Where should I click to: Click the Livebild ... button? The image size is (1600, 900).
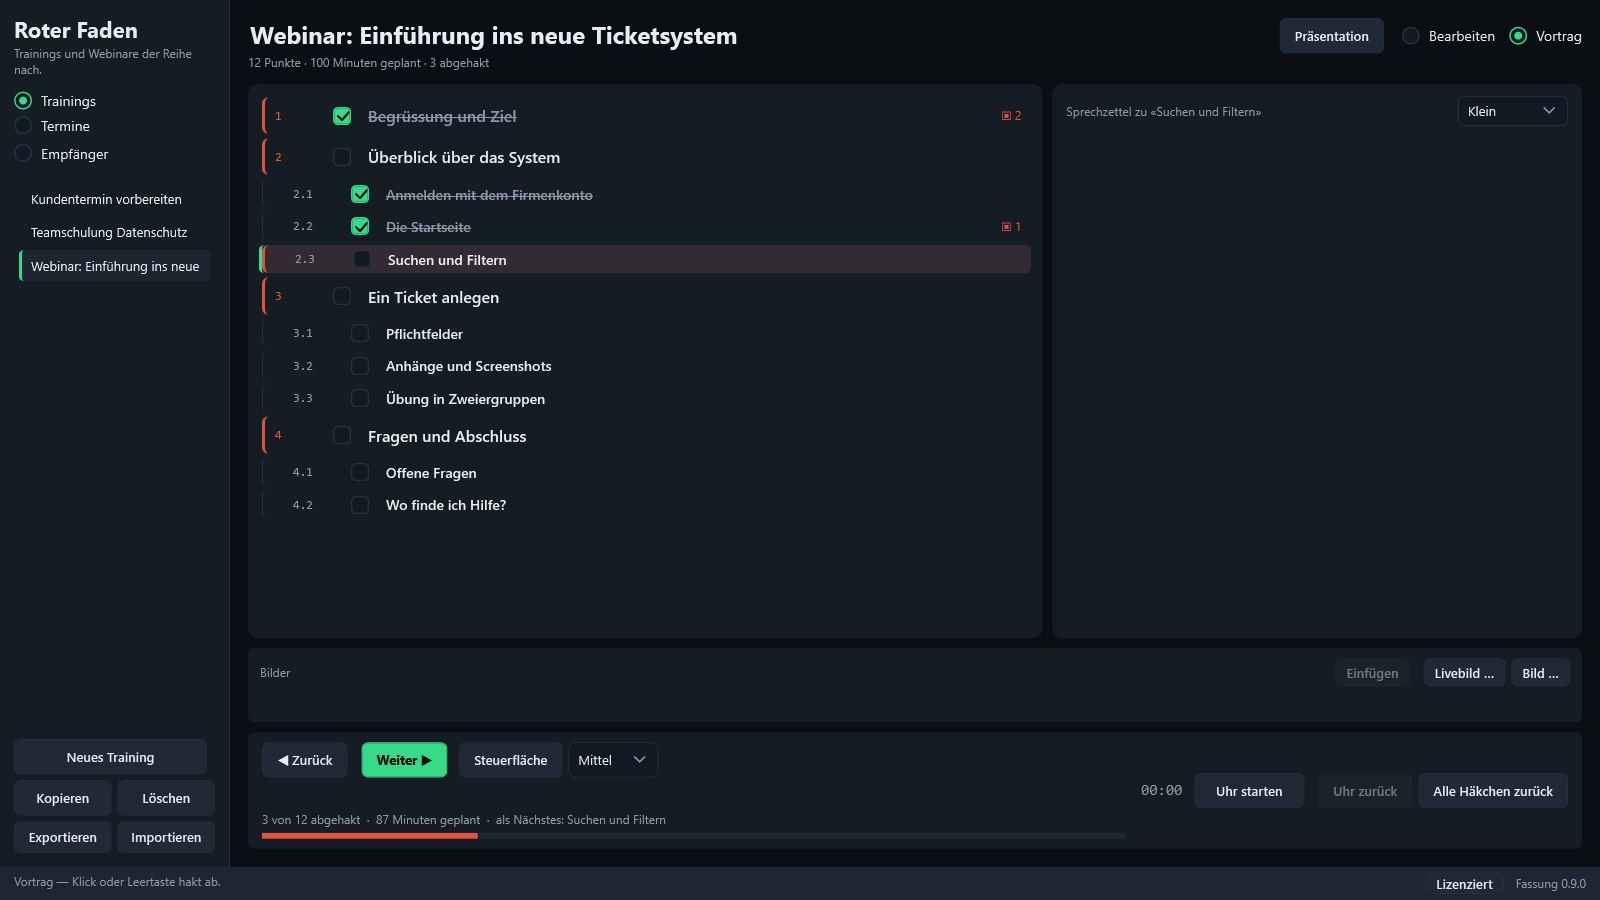pos(1464,673)
